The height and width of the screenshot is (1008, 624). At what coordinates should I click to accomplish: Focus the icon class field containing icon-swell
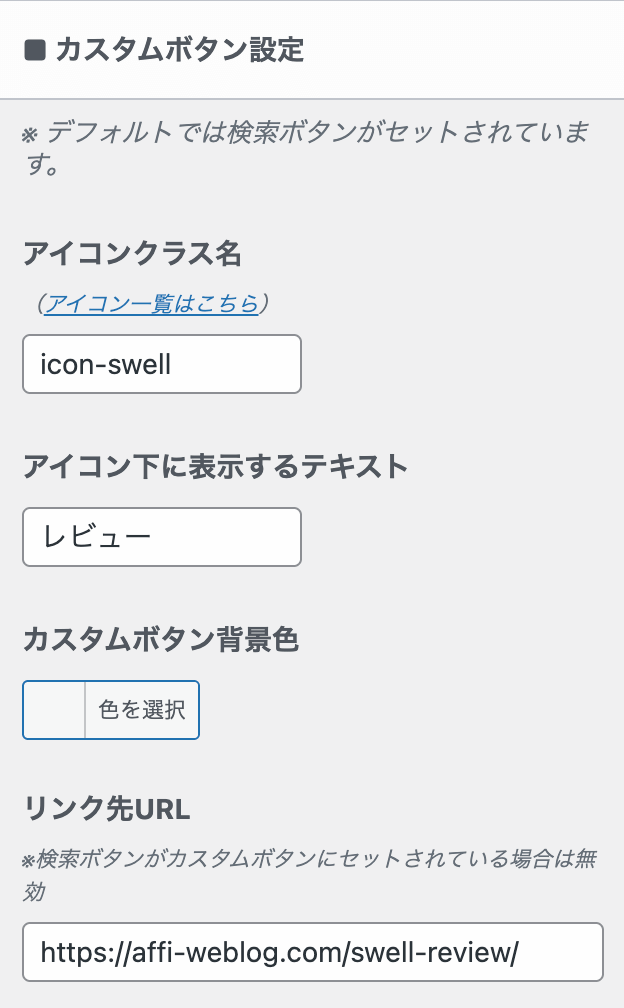point(161,364)
